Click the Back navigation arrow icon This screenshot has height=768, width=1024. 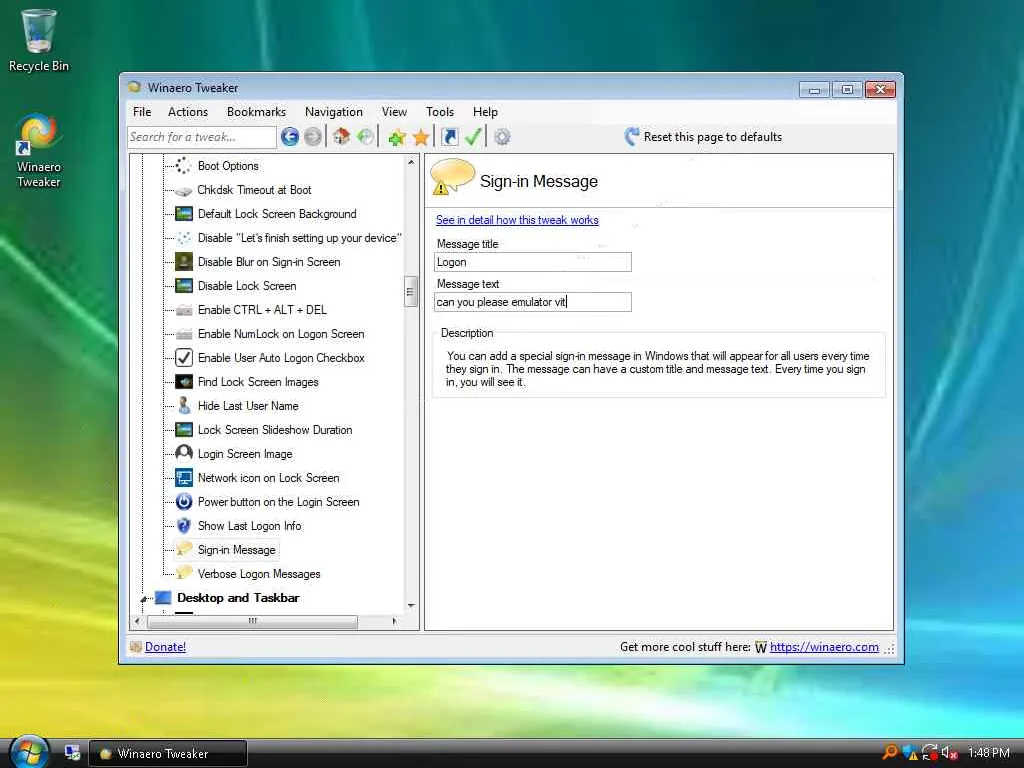[290, 136]
